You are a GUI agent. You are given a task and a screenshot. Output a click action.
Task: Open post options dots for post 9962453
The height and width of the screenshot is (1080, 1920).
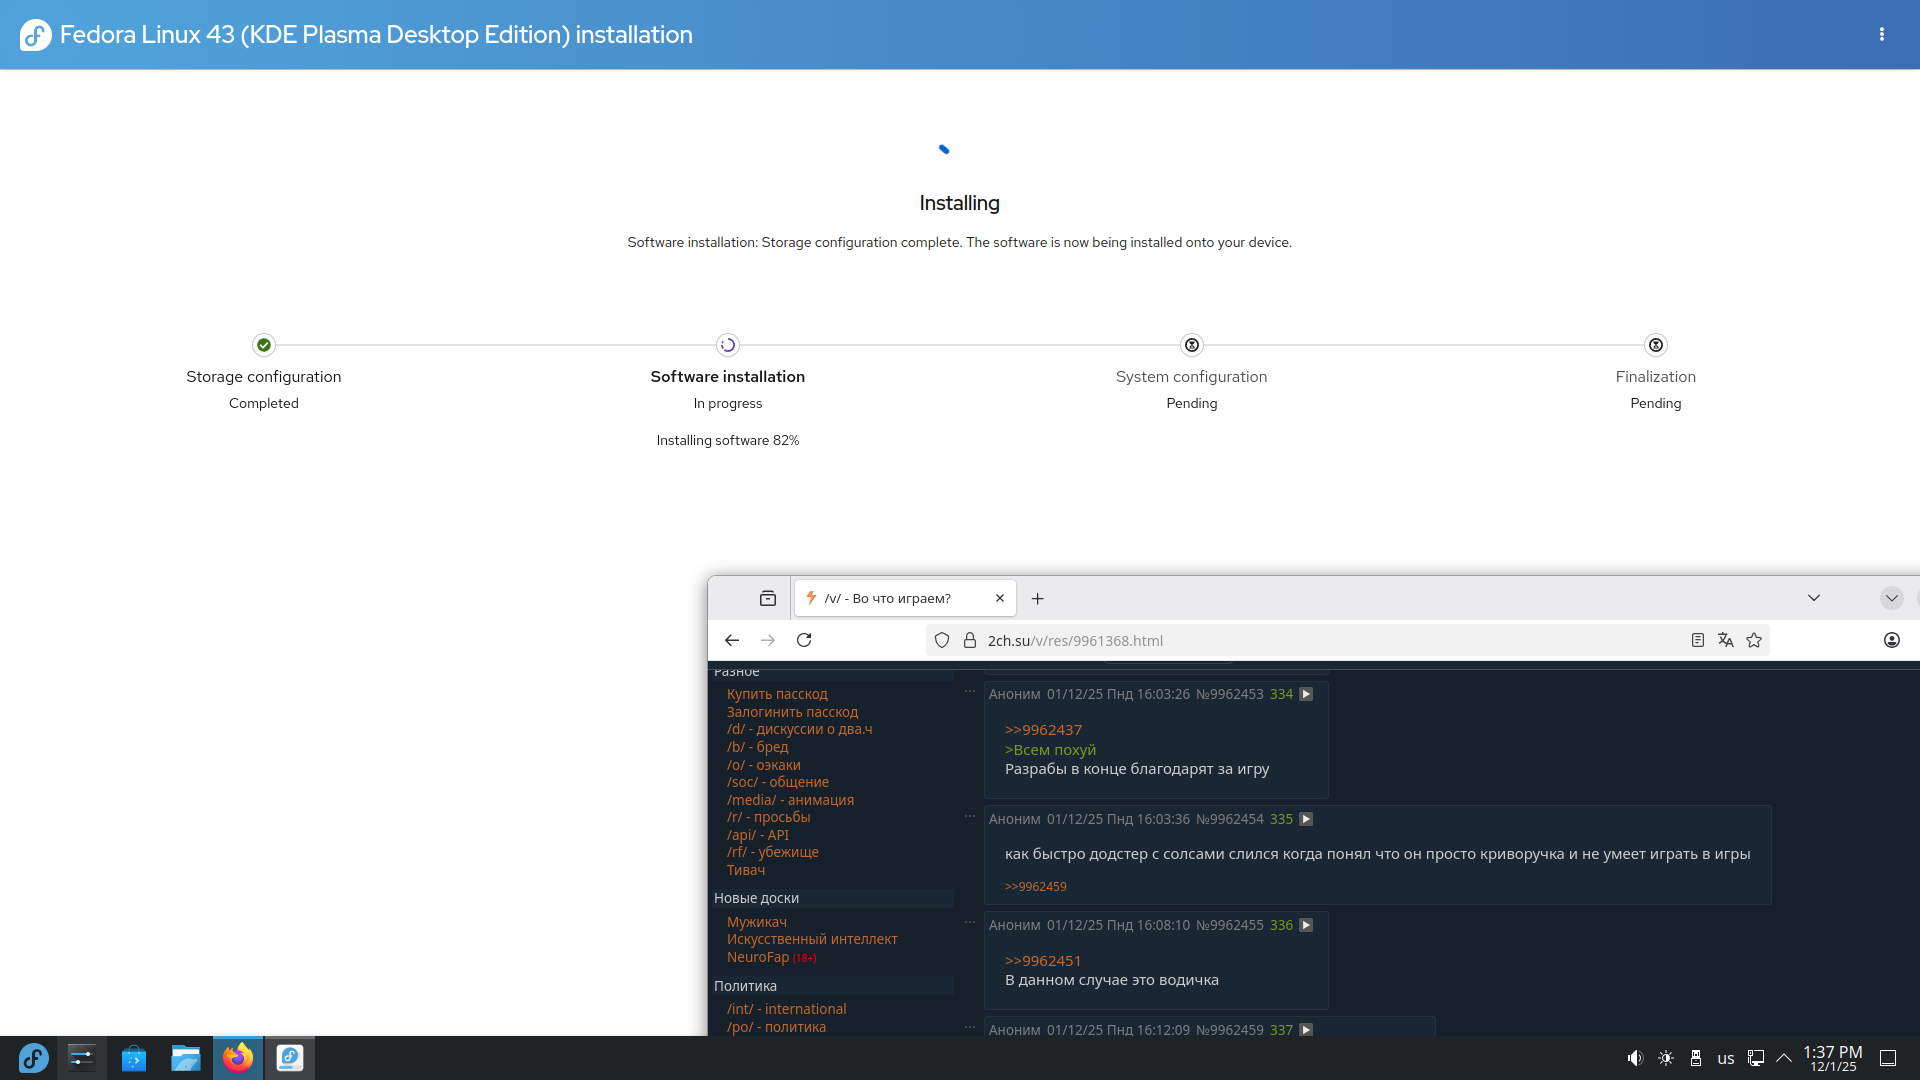[969, 691]
